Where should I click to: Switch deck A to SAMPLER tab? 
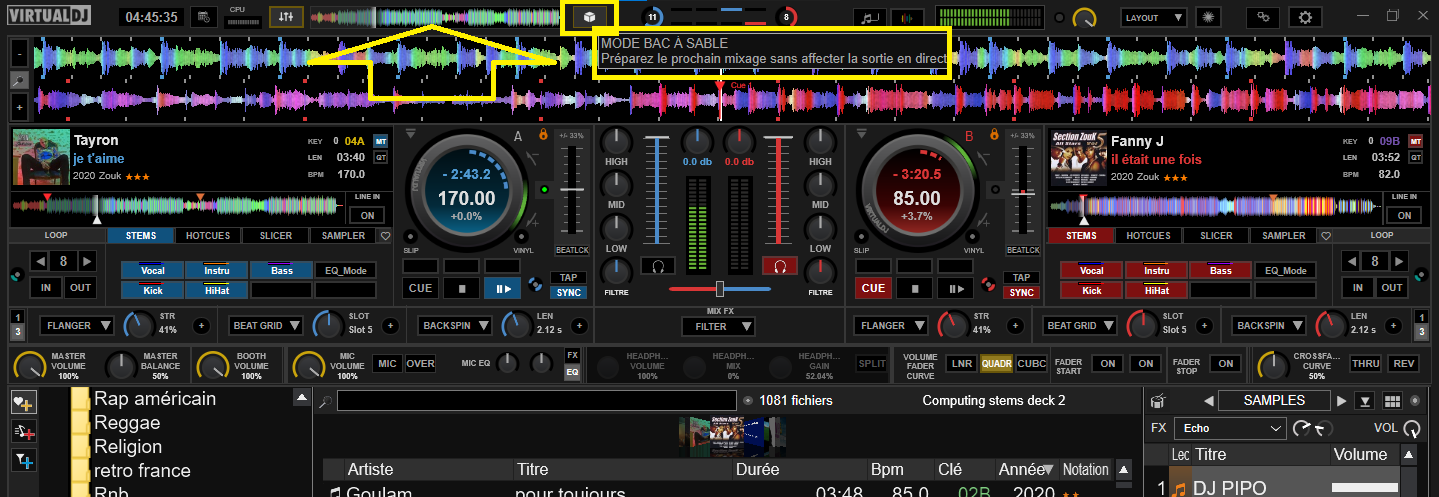point(343,236)
